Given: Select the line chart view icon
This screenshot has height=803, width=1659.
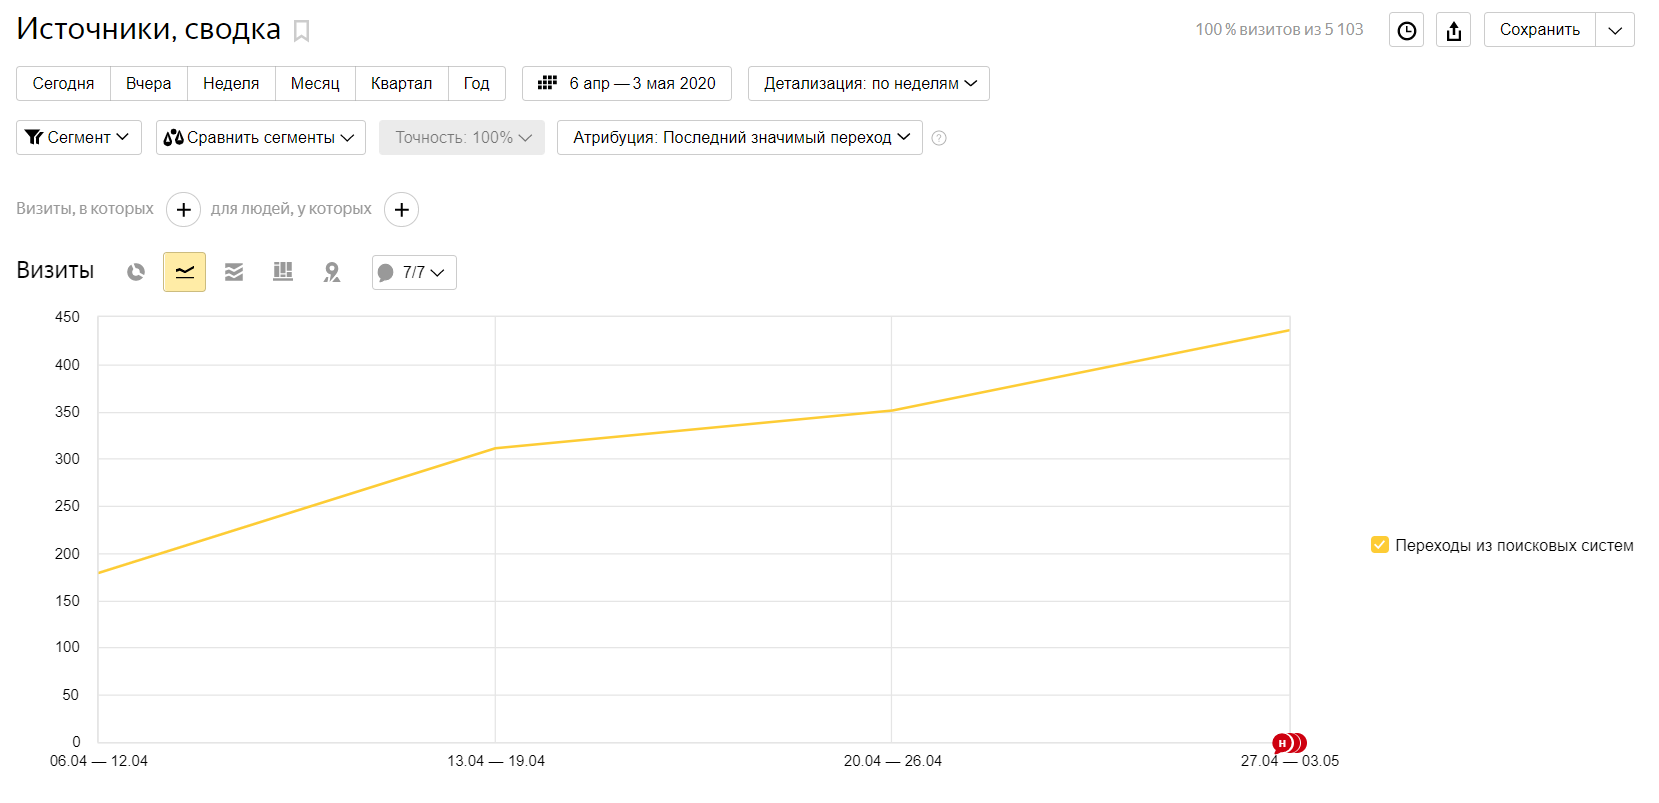Looking at the screenshot, I should click(185, 272).
